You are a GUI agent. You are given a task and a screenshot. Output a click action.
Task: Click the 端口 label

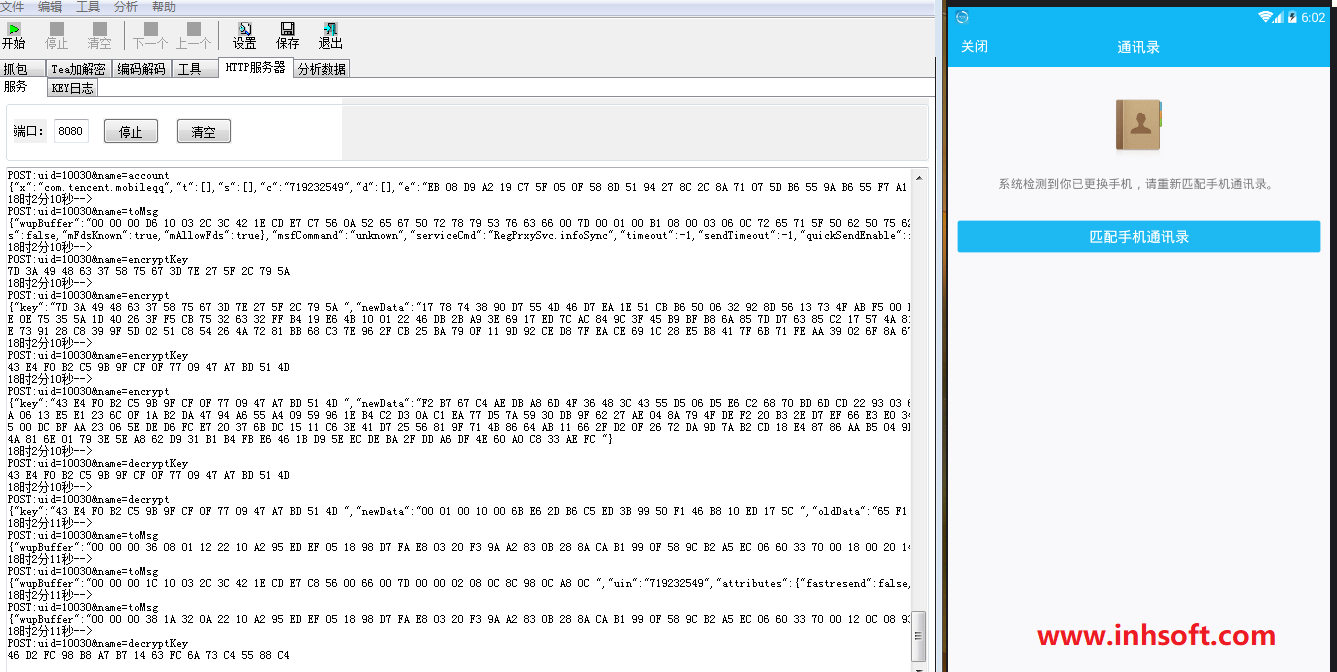pos(30,131)
